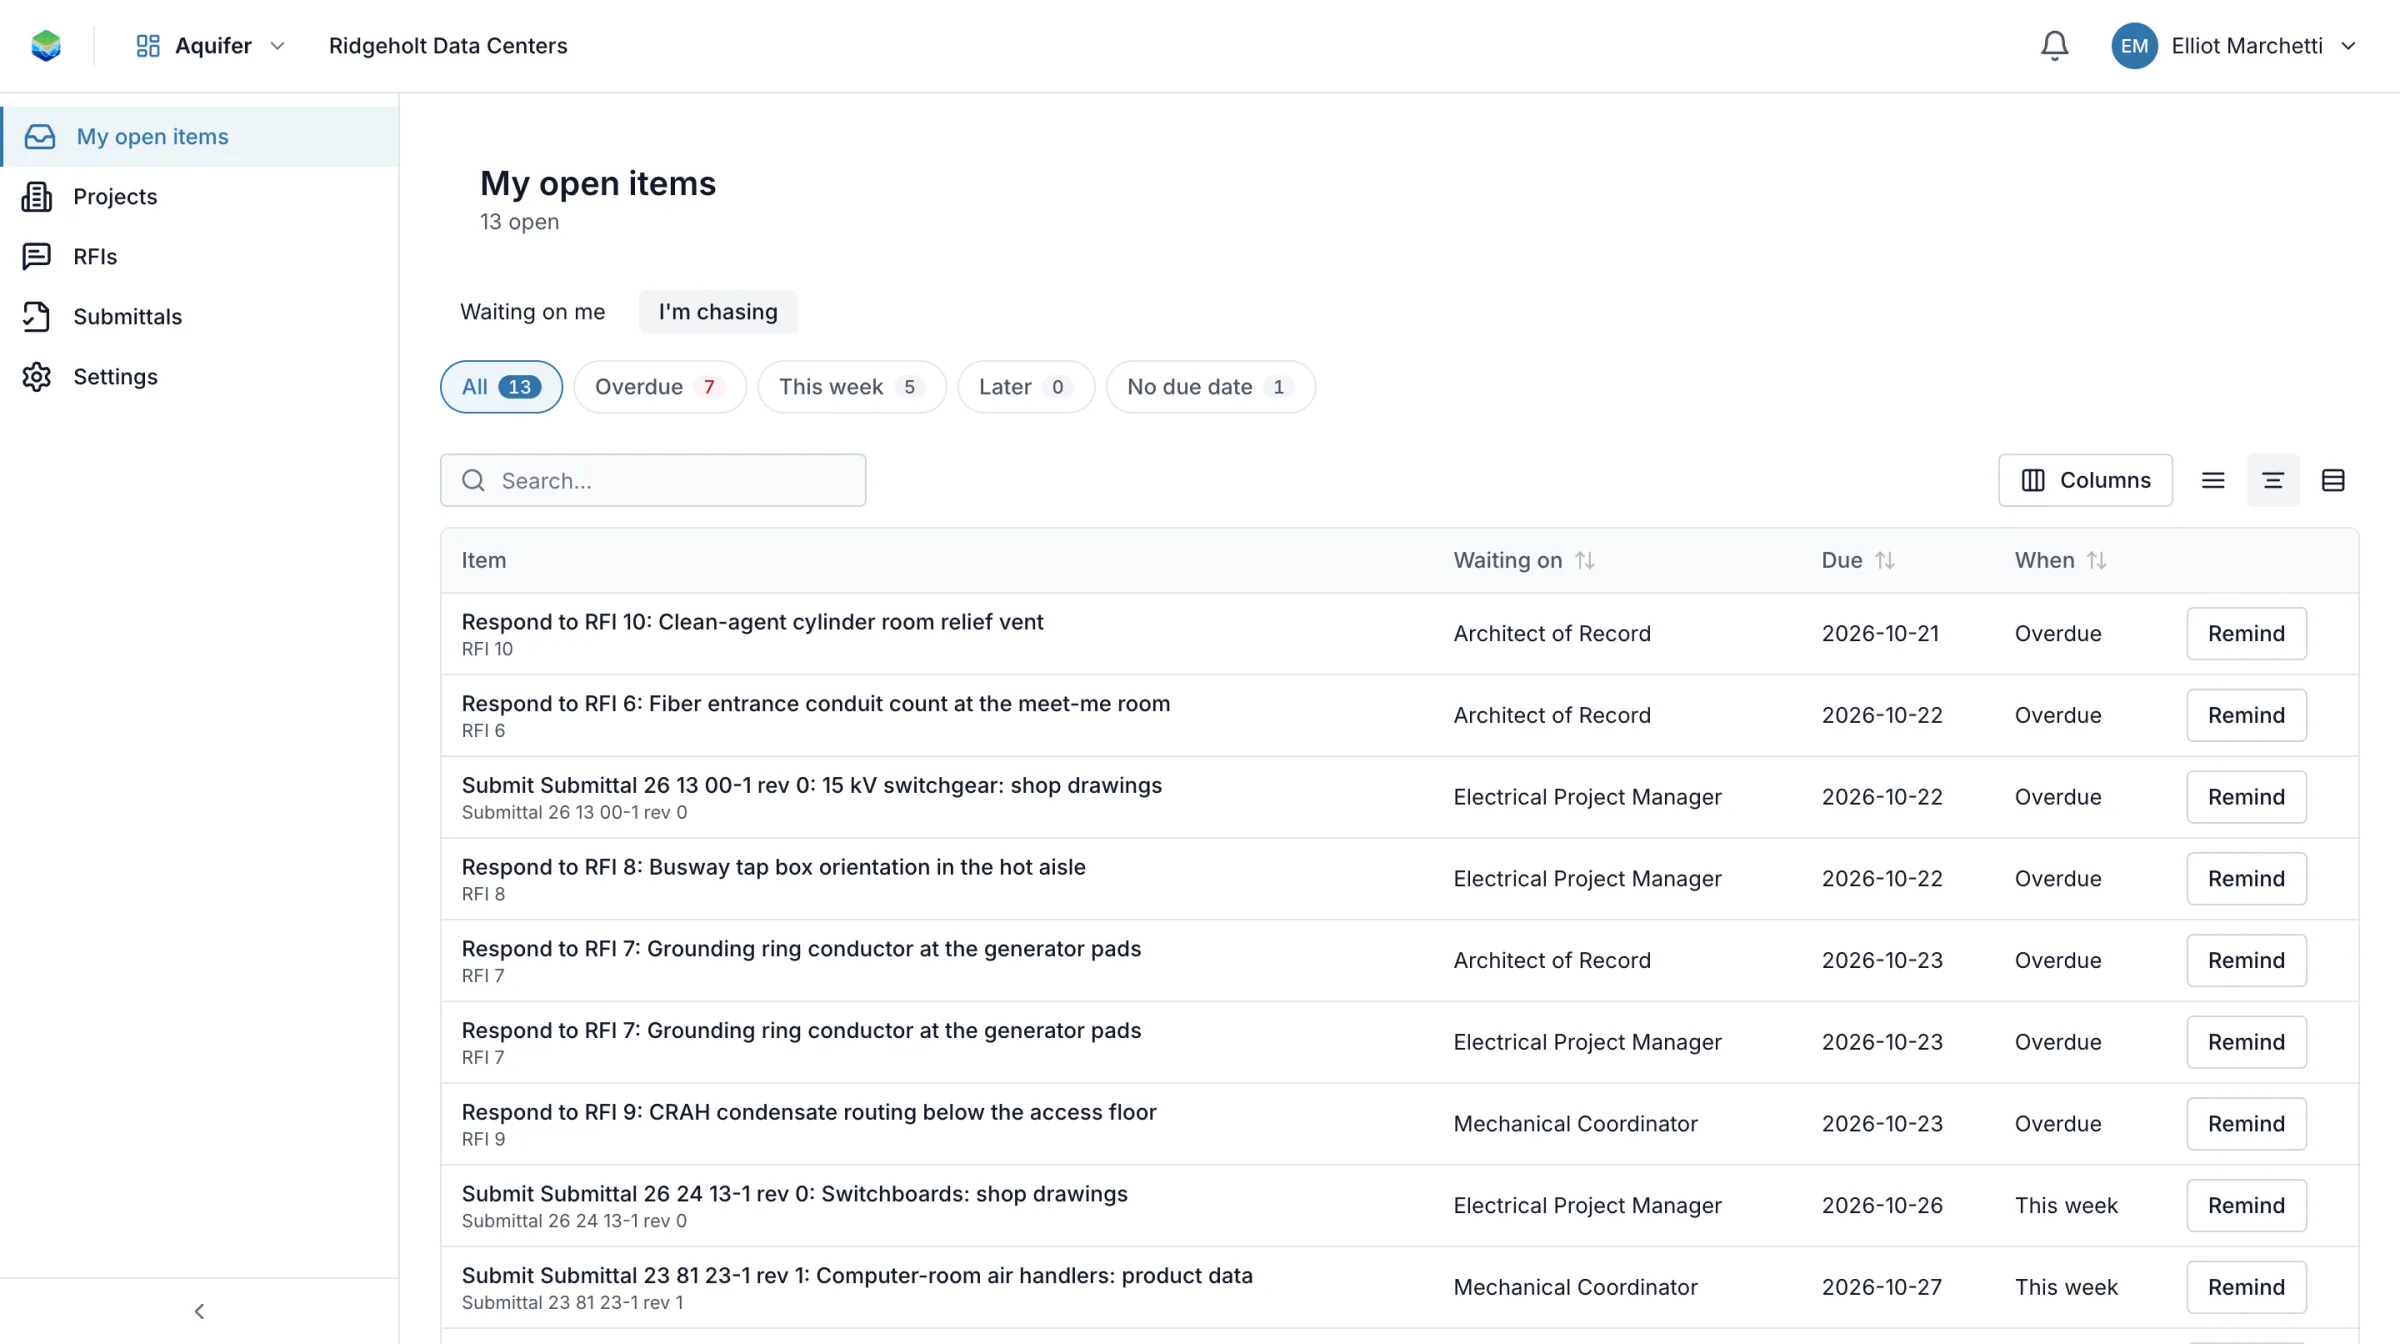The width and height of the screenshot is (2400, 1344).
Task: Open the notifications bell
Action: point(2054,46)
